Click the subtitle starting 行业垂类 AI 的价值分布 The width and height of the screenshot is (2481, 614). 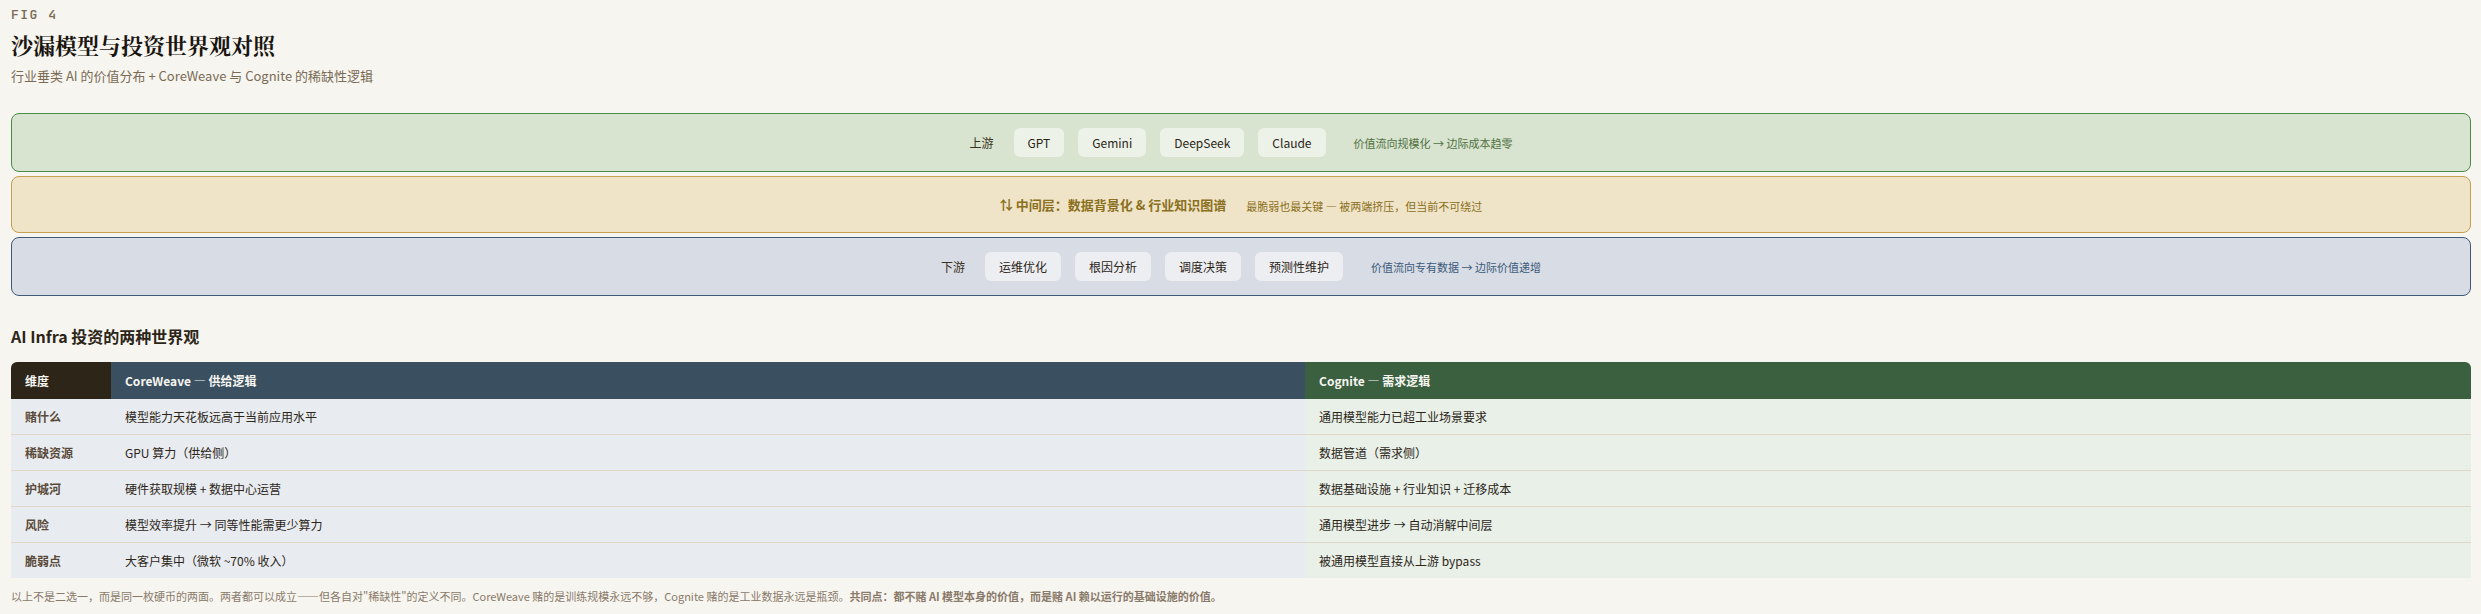tap(192, 76)
